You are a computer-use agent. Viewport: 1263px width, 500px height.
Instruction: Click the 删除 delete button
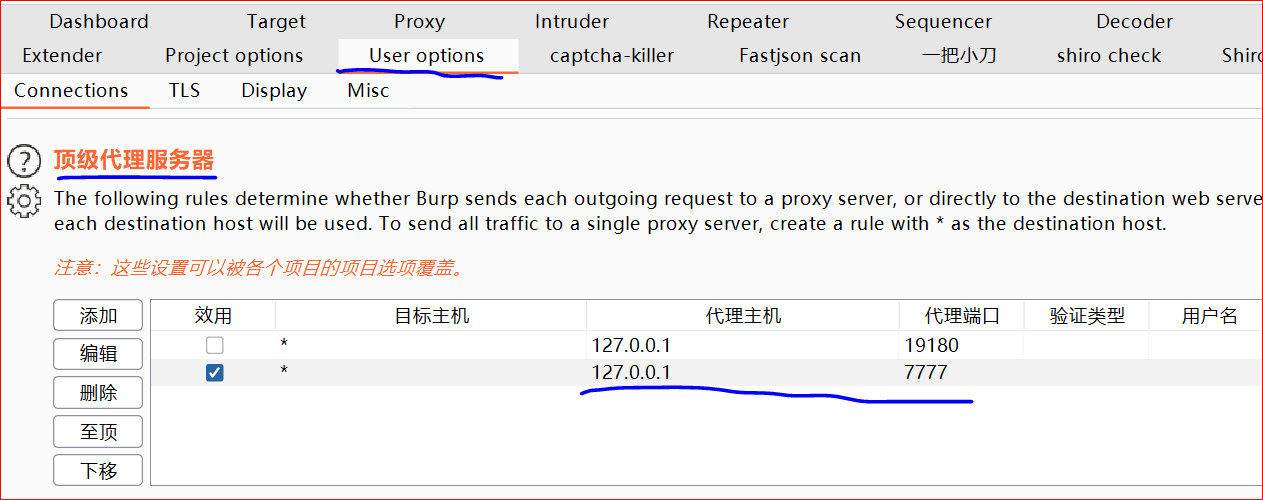coord(98,393)
